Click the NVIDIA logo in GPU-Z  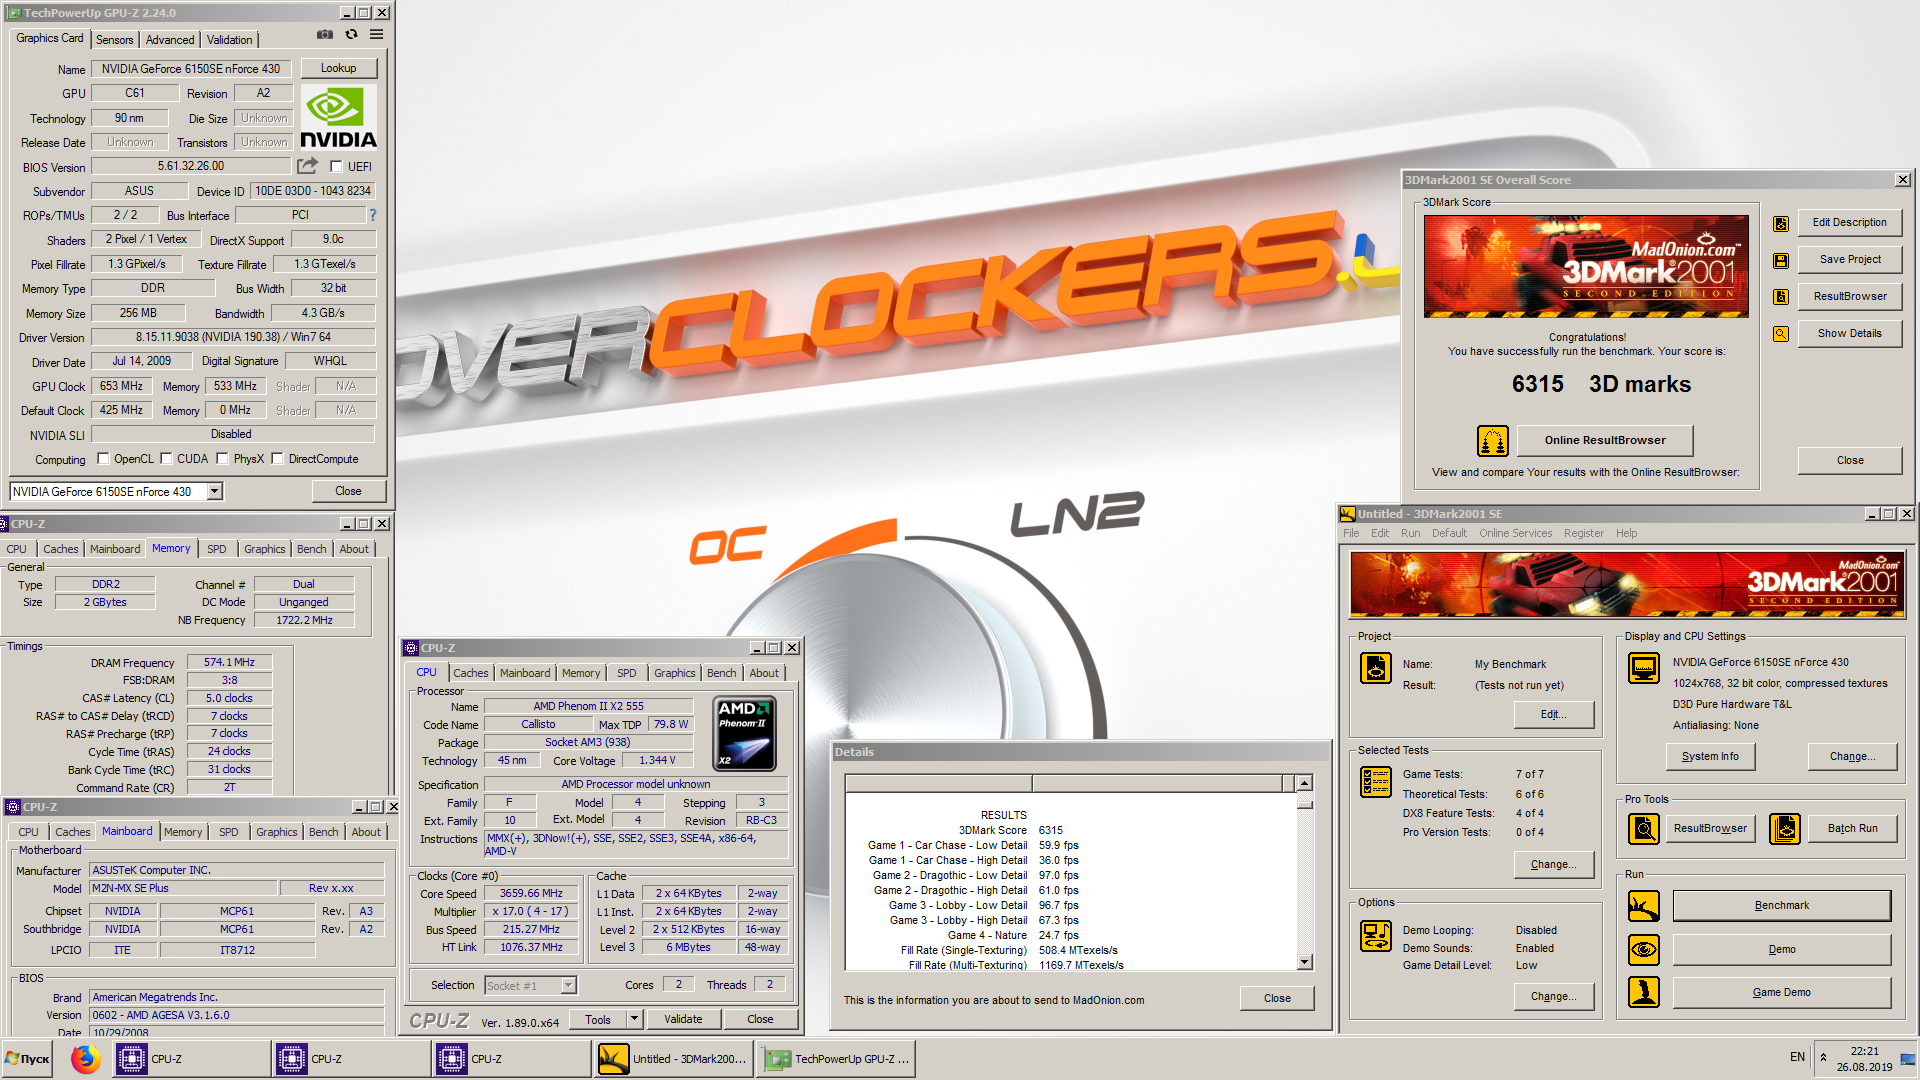tap(339, 117)
